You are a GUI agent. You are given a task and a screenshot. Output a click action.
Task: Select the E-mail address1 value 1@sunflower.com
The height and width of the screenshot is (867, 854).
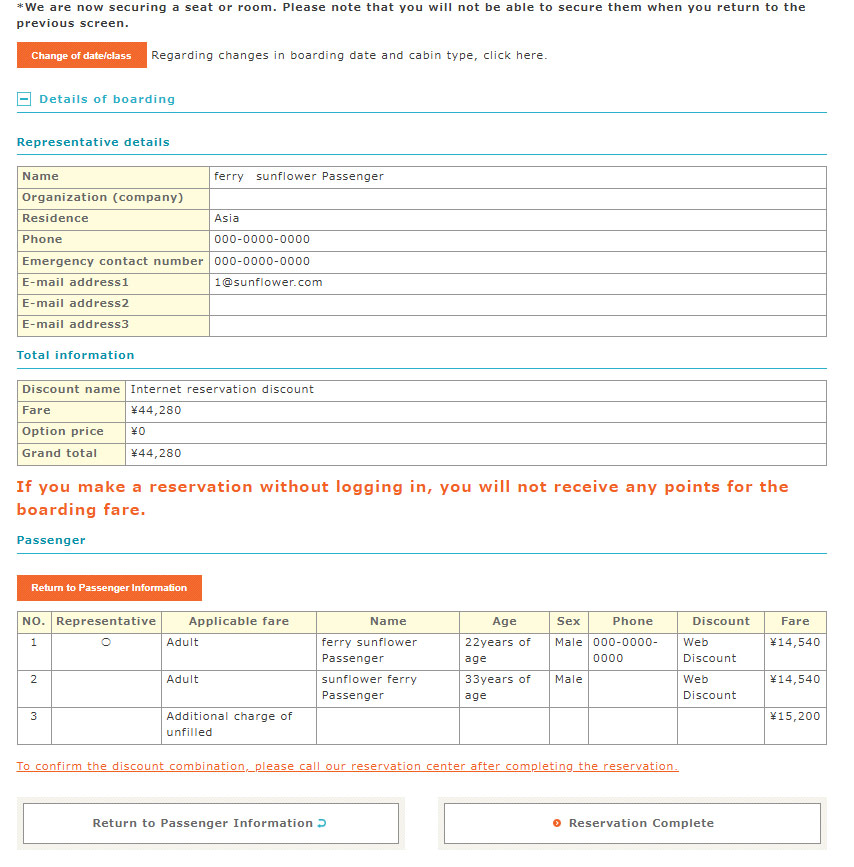pyautogui.click(x=268, y=282)
